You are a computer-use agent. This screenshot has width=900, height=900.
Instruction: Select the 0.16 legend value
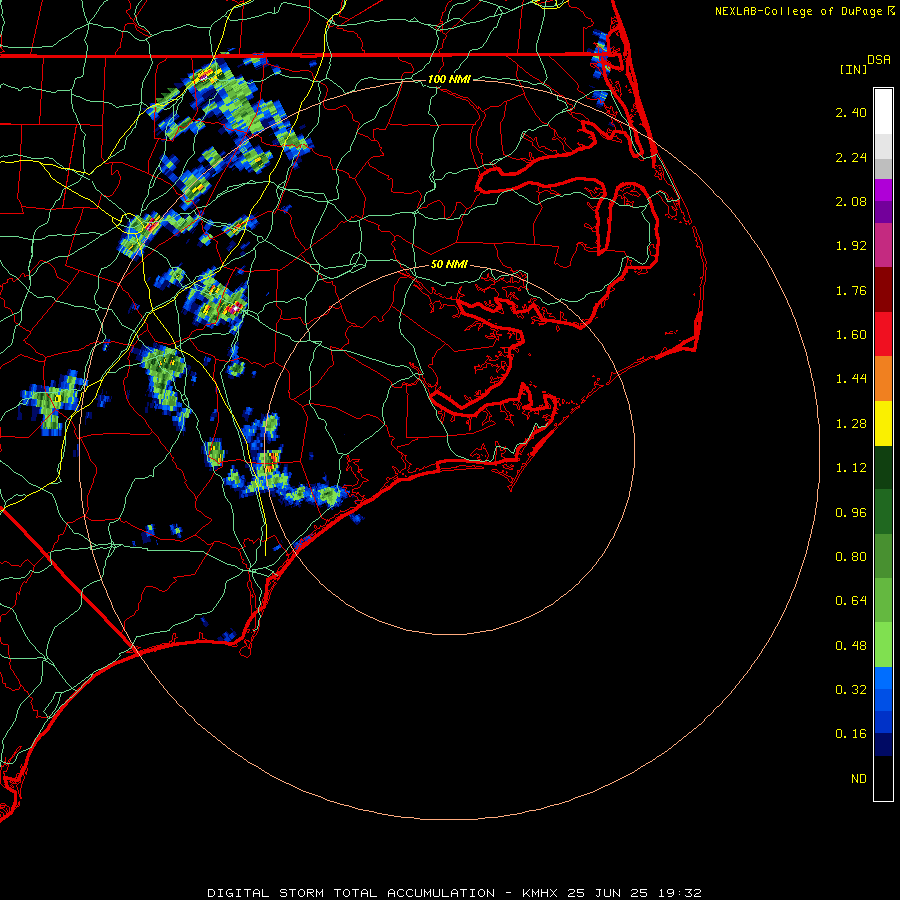851,734
